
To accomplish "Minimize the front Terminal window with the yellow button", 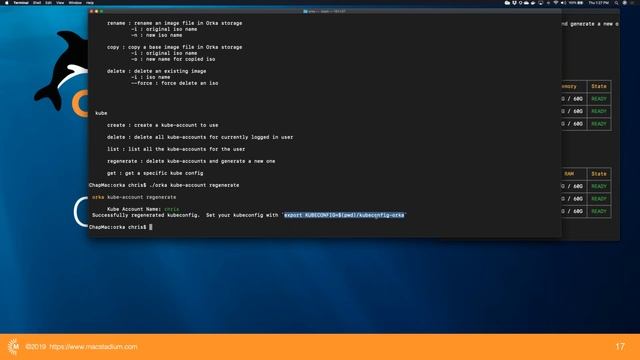I will pyautogui.click(x=96, y=11).
